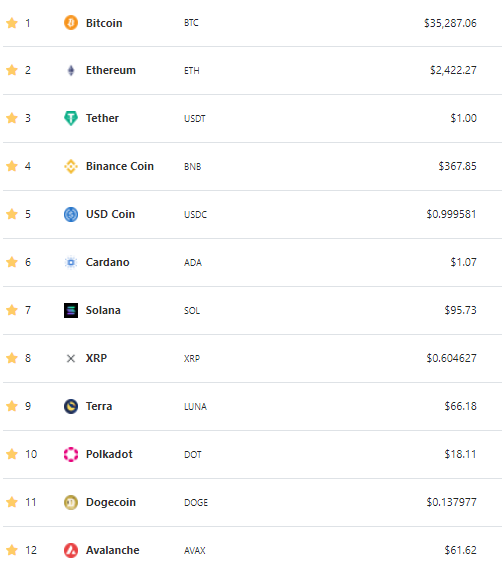Remove Avalanche favorite star
This screenshot has width=502, height=568.
click(x=12, y=550)
